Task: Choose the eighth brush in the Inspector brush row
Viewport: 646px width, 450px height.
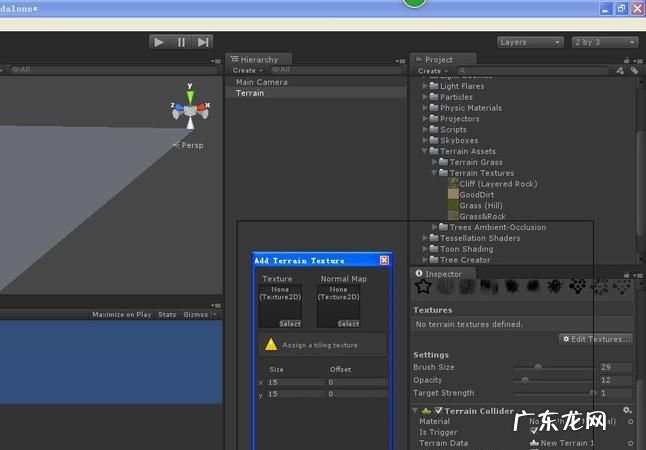Action: [x=577, y=286]
